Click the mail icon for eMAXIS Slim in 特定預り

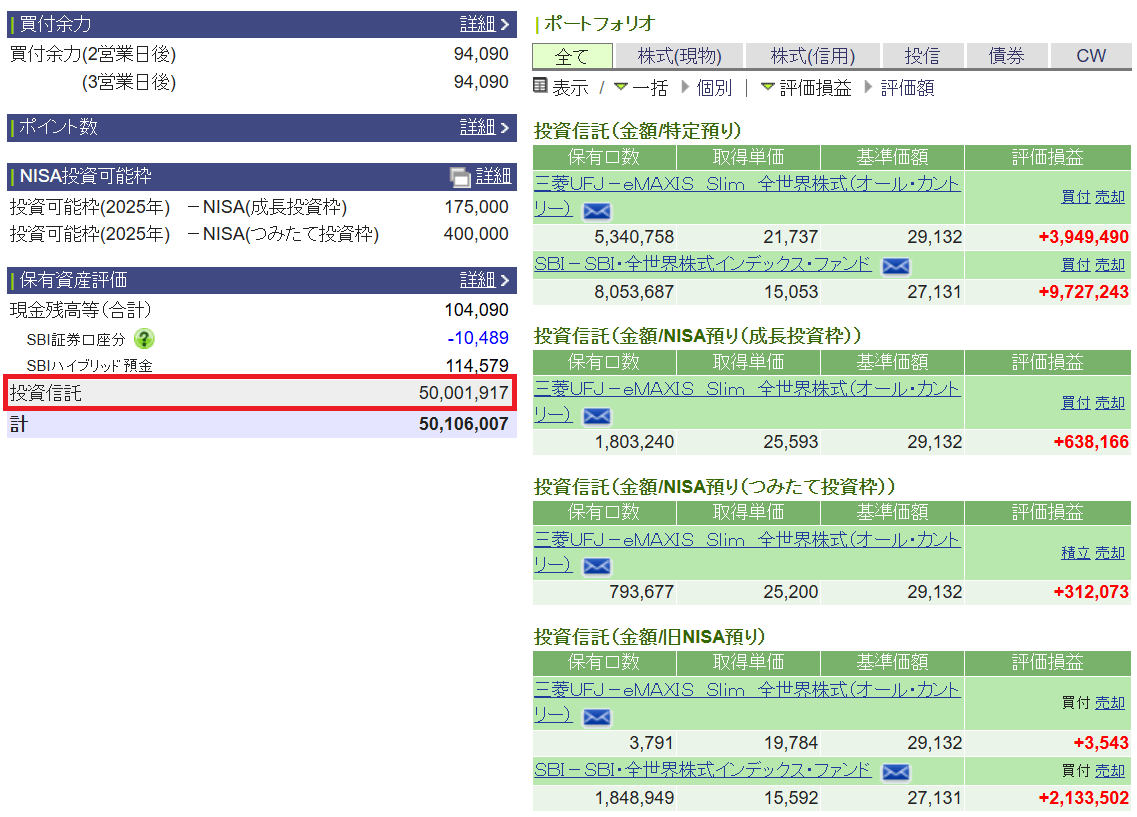597,211
